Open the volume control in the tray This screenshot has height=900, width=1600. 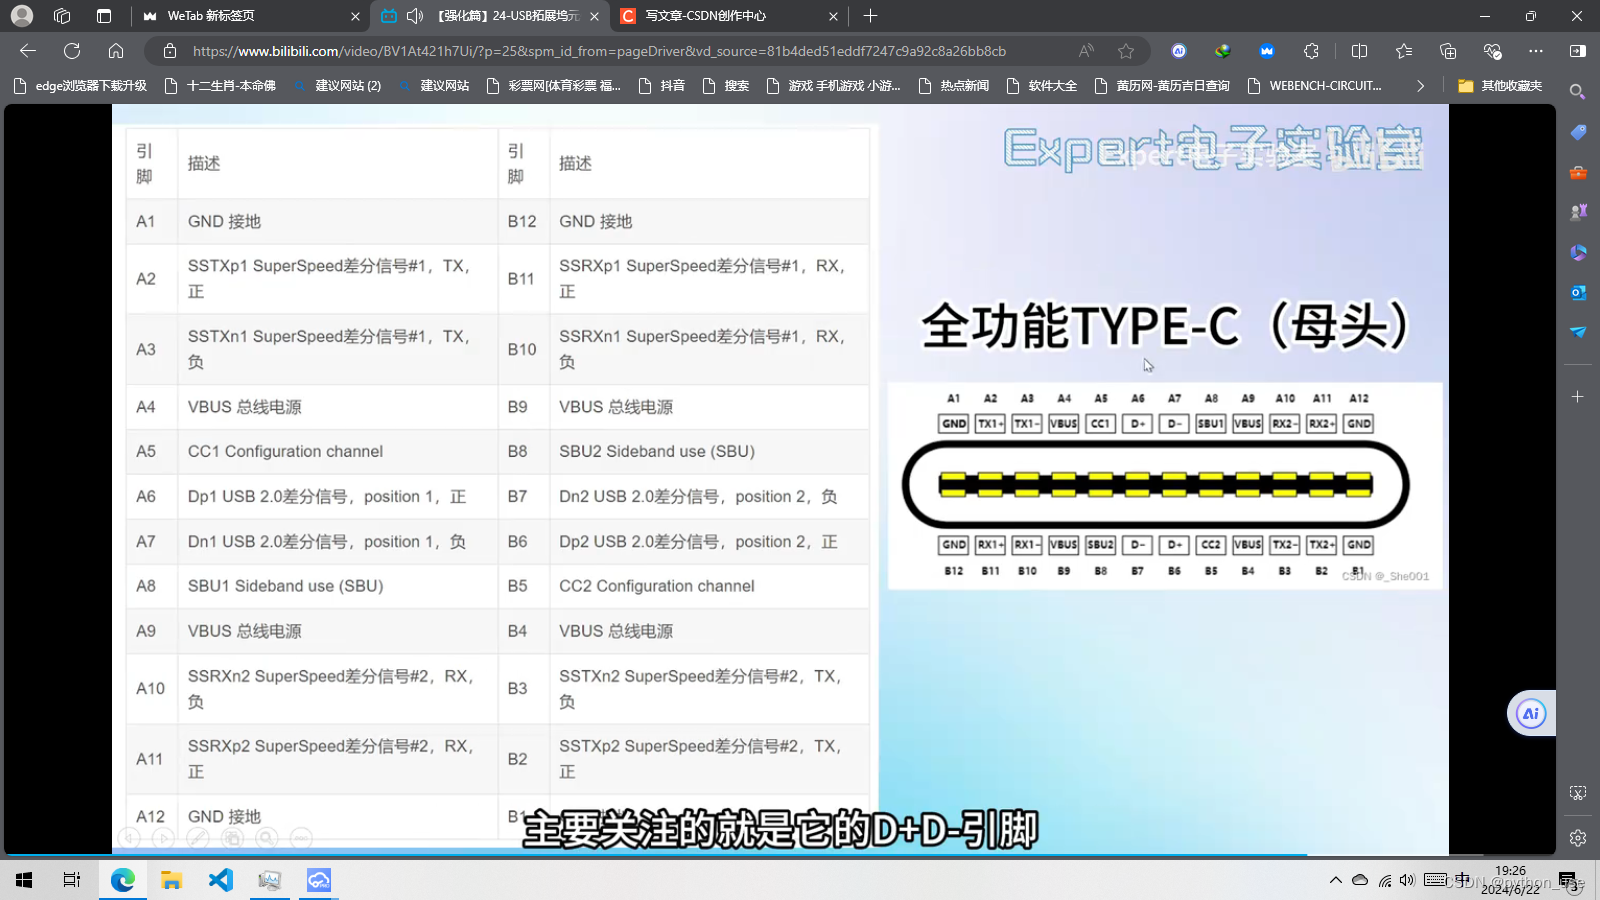pos(1407,880)
